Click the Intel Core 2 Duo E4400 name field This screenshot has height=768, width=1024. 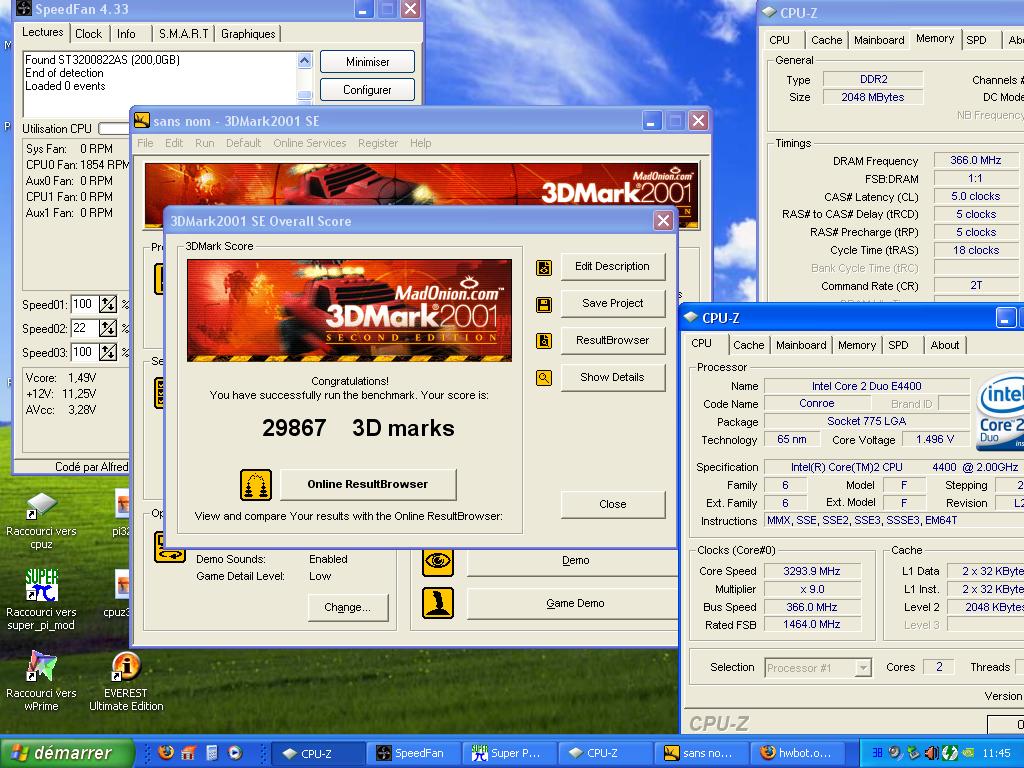(x=867, y=387)
